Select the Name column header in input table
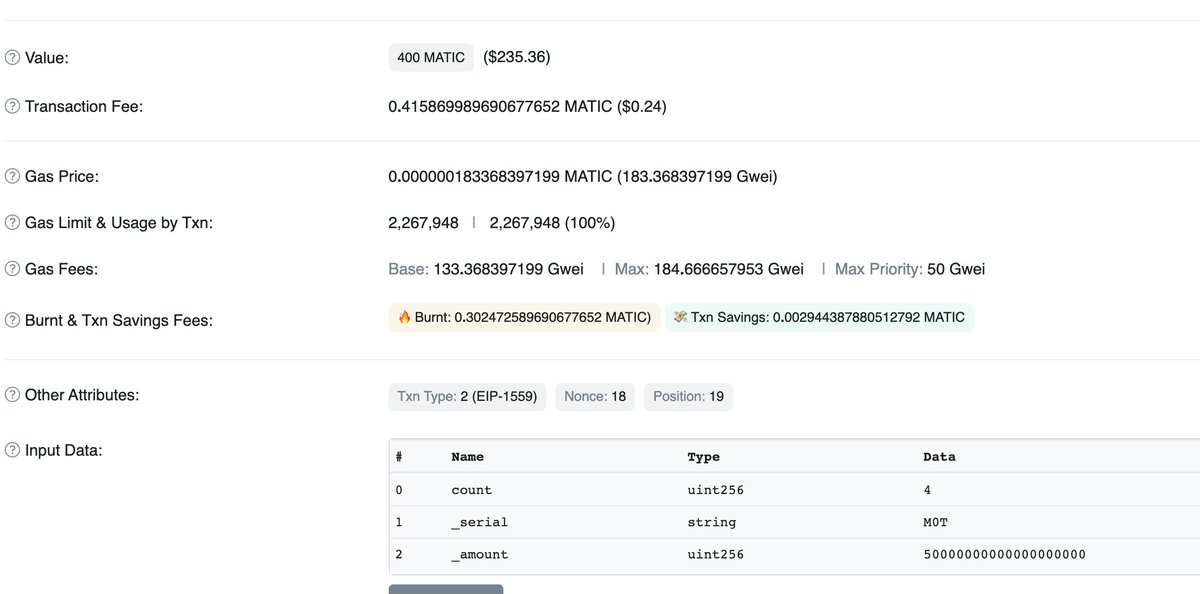Image resolution: width=1200 pixels, height=594 pixels. (x=467, y=457)
